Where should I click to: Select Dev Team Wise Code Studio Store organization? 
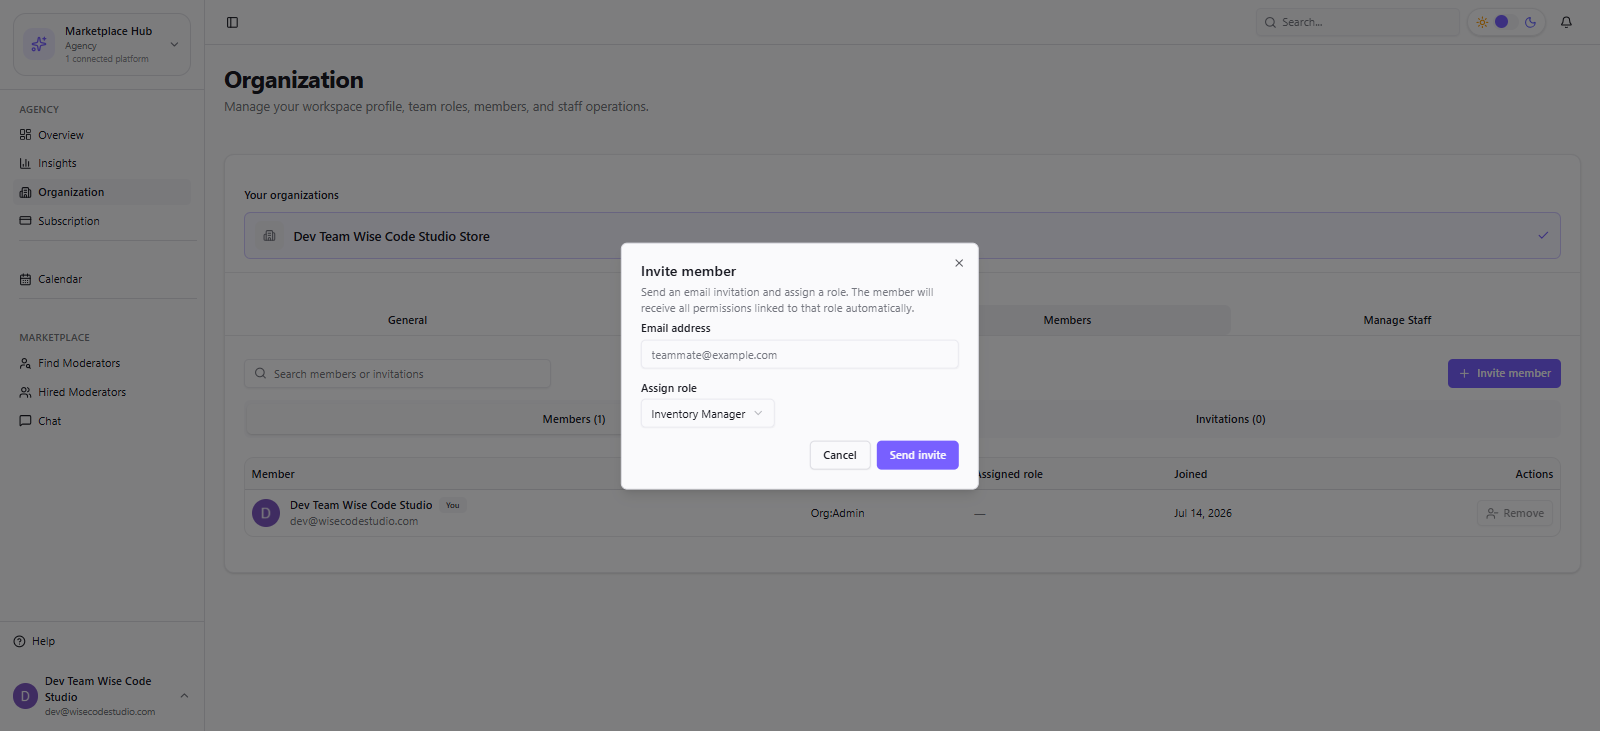click(902, 236)
